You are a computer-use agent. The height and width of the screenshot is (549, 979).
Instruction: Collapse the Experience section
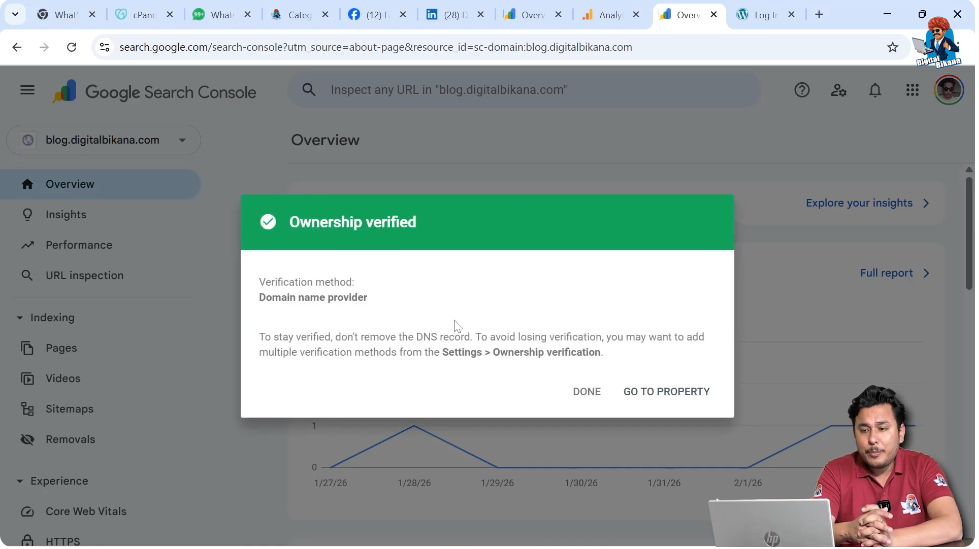coord(19,482)
